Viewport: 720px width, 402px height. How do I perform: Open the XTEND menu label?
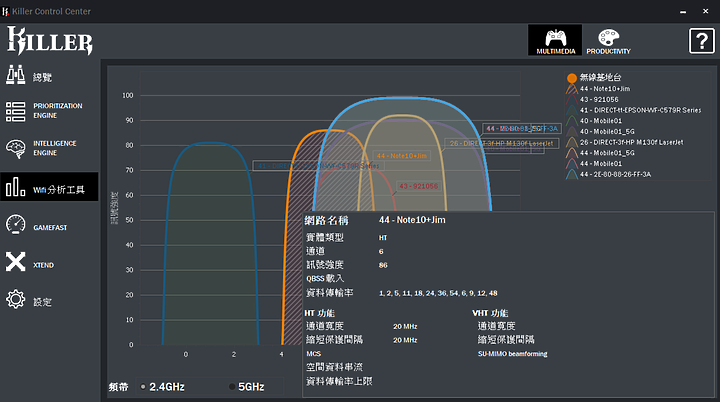pyautogui.click(x=44, y=265)
